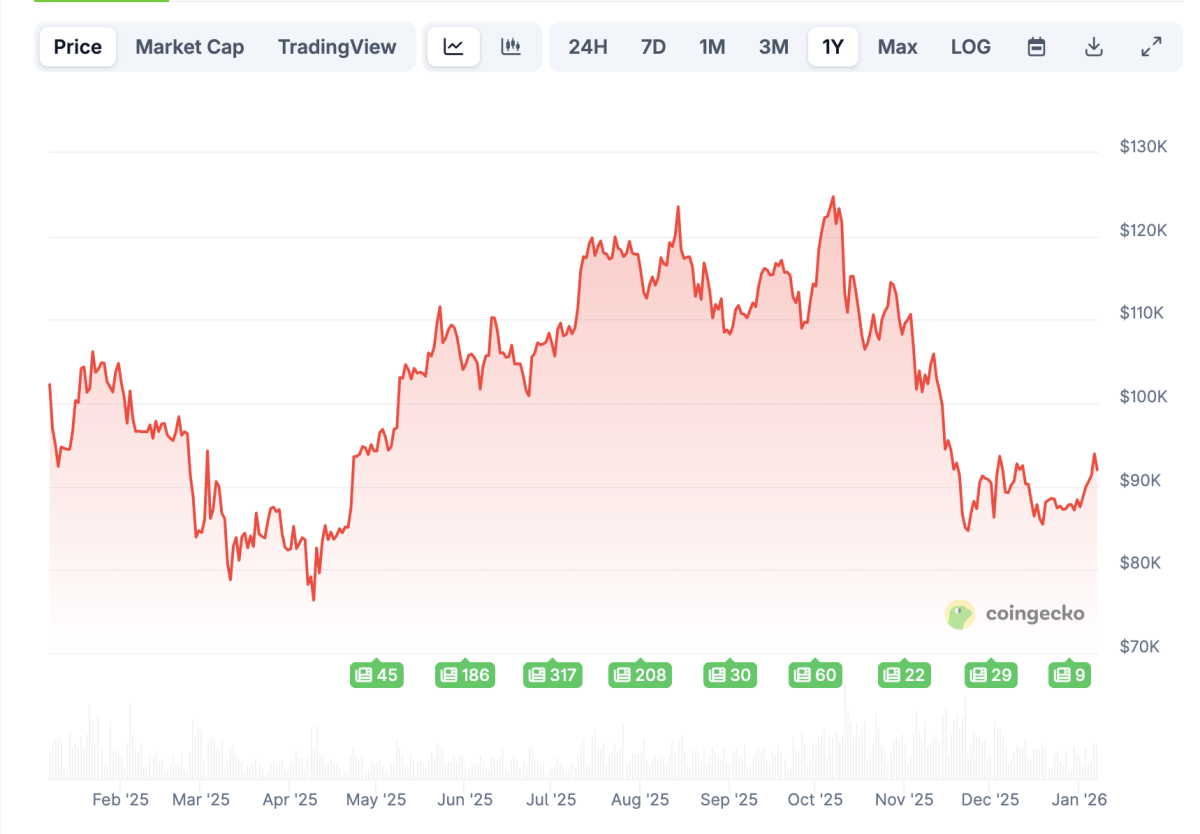Switch to the Market Cap tab
Viewport: 1200px width, 834px height.
189,46
